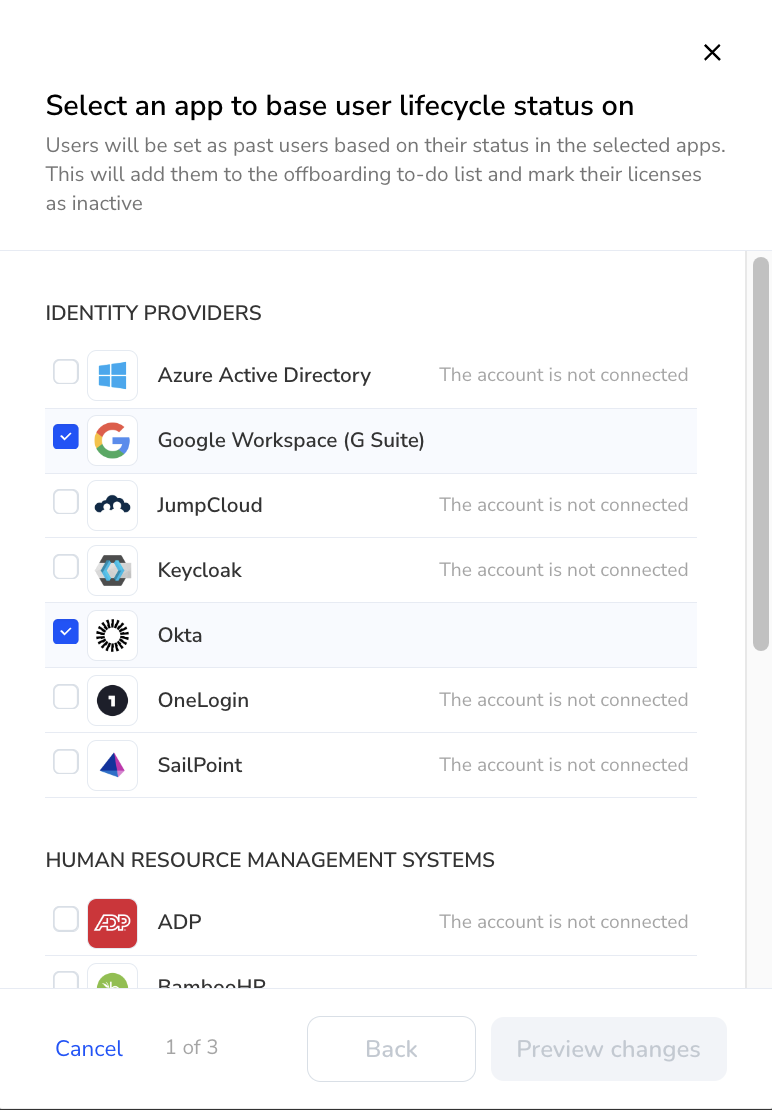
Task: Click 'IDENTITY PROVIDERS' section heading
Action: (154, 313)
